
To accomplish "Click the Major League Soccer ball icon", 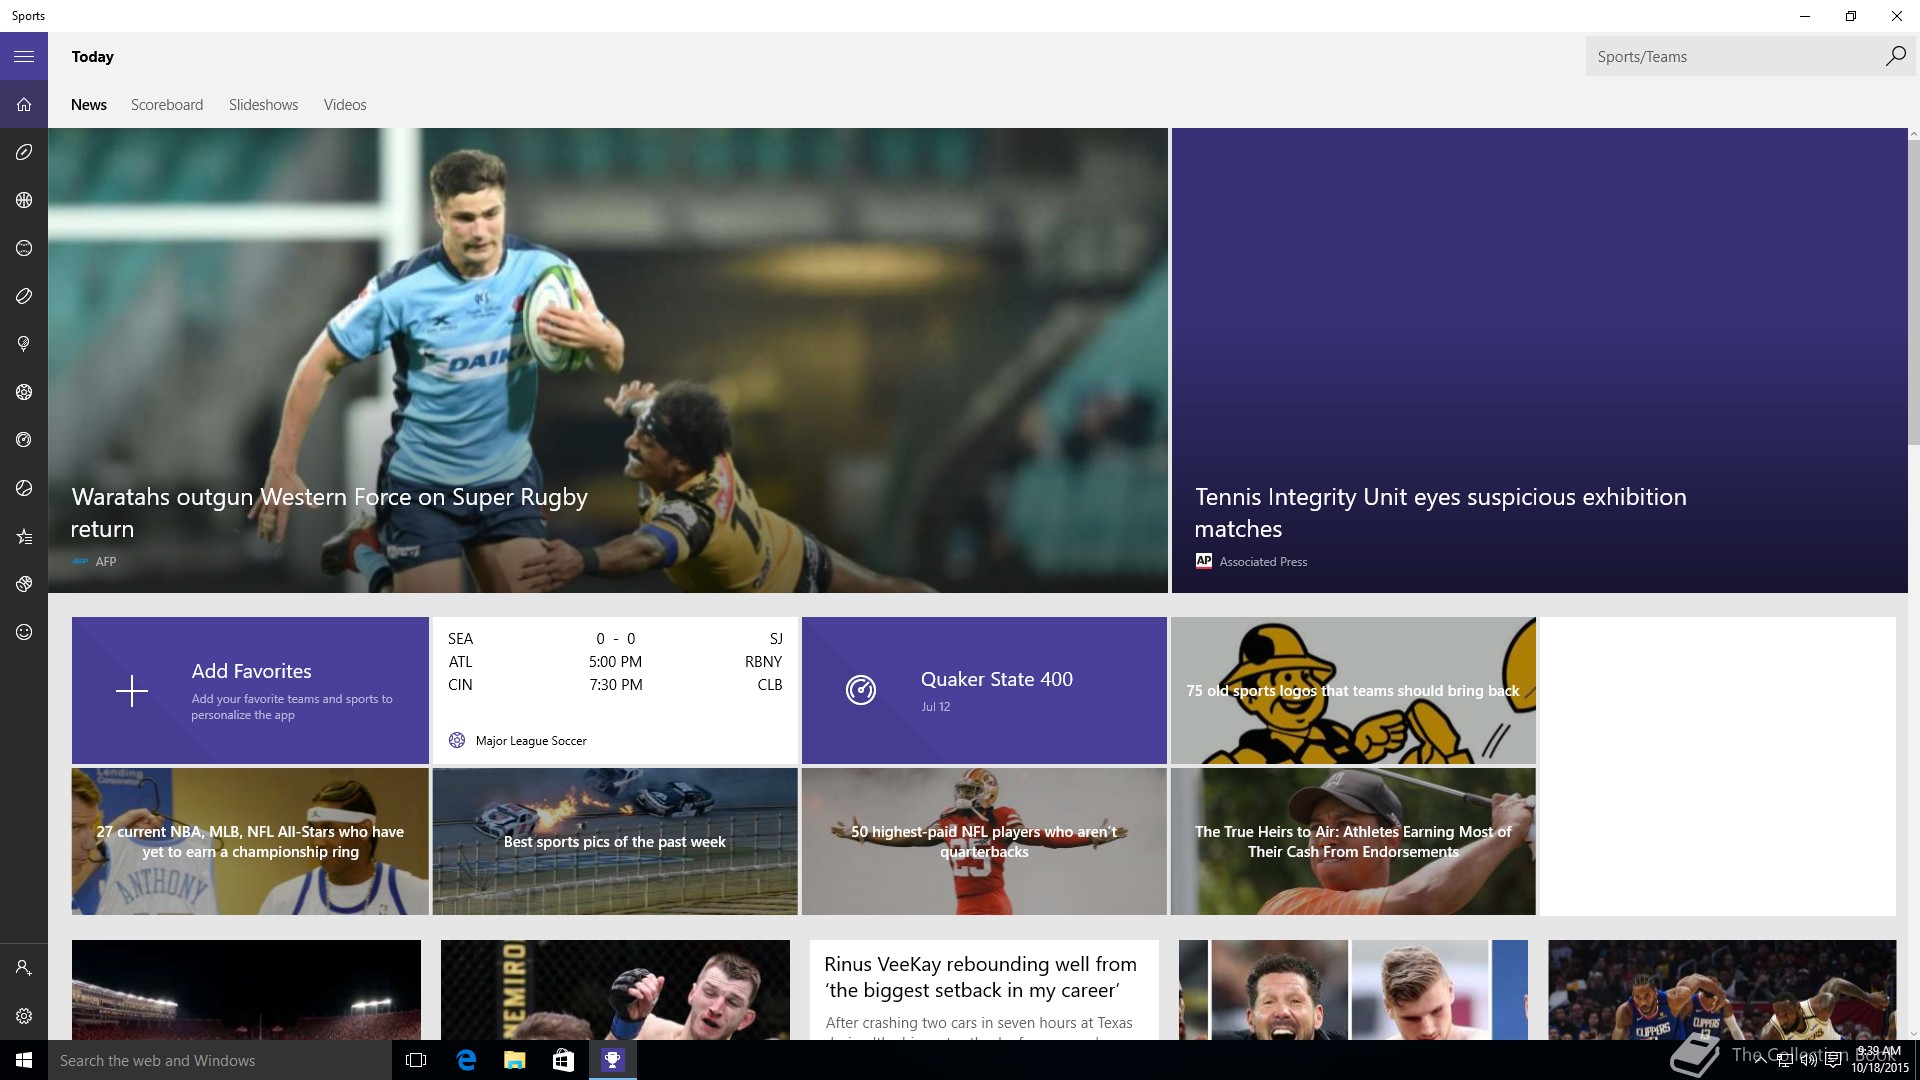I will click(x=457, y=740).
